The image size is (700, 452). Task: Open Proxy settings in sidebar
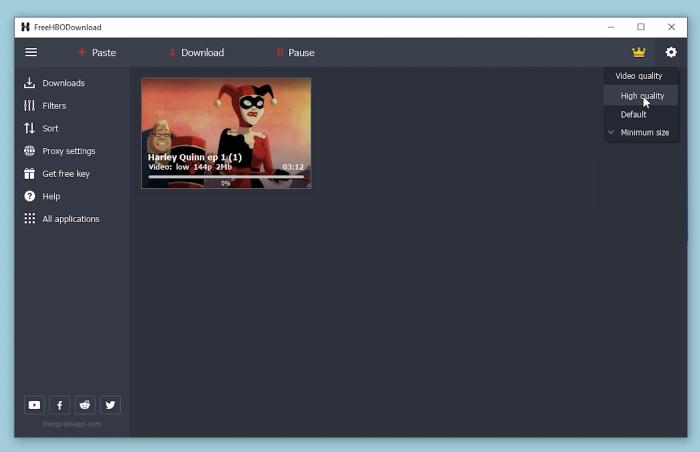coord(60,151)
